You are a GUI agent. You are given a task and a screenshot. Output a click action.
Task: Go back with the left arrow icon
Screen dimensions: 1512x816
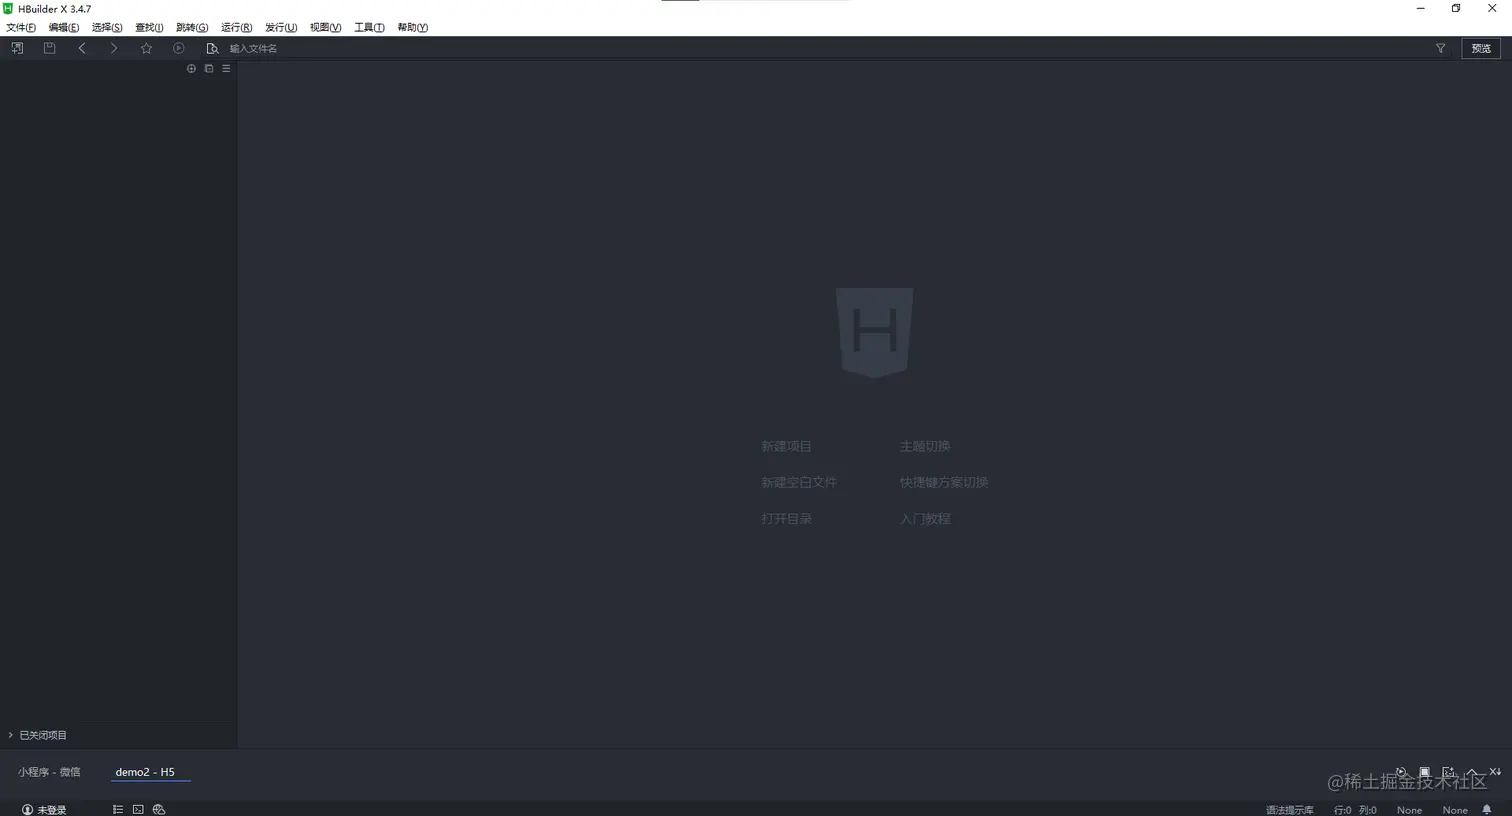click(x=82, y=48)
